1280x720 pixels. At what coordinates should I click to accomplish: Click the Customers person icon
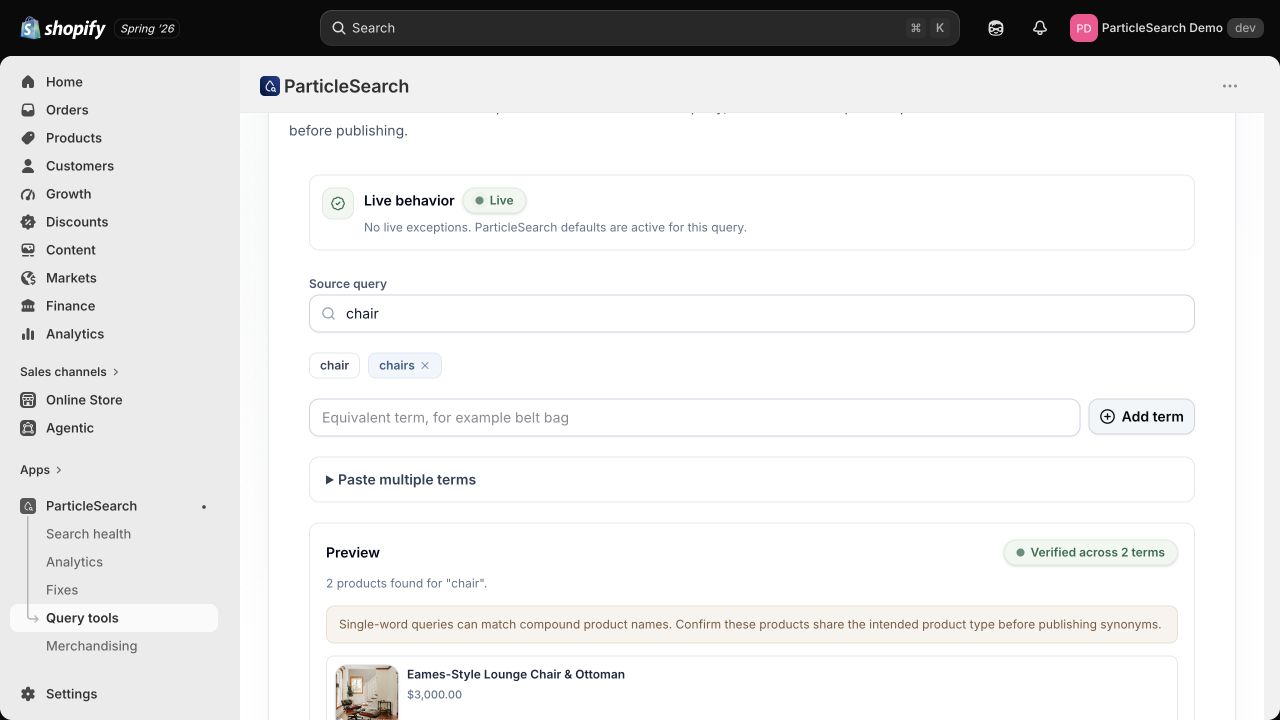tap(28, 166)
